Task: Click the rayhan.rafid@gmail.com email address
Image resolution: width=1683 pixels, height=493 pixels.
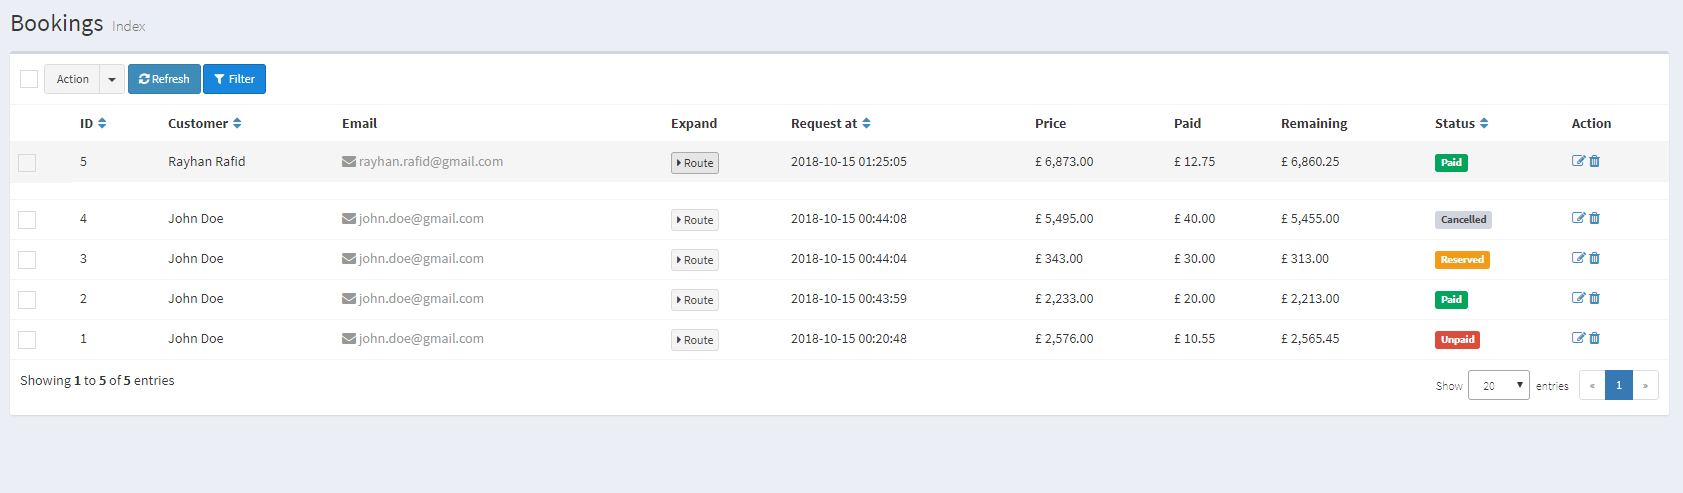Action: (x=430, y=162)
